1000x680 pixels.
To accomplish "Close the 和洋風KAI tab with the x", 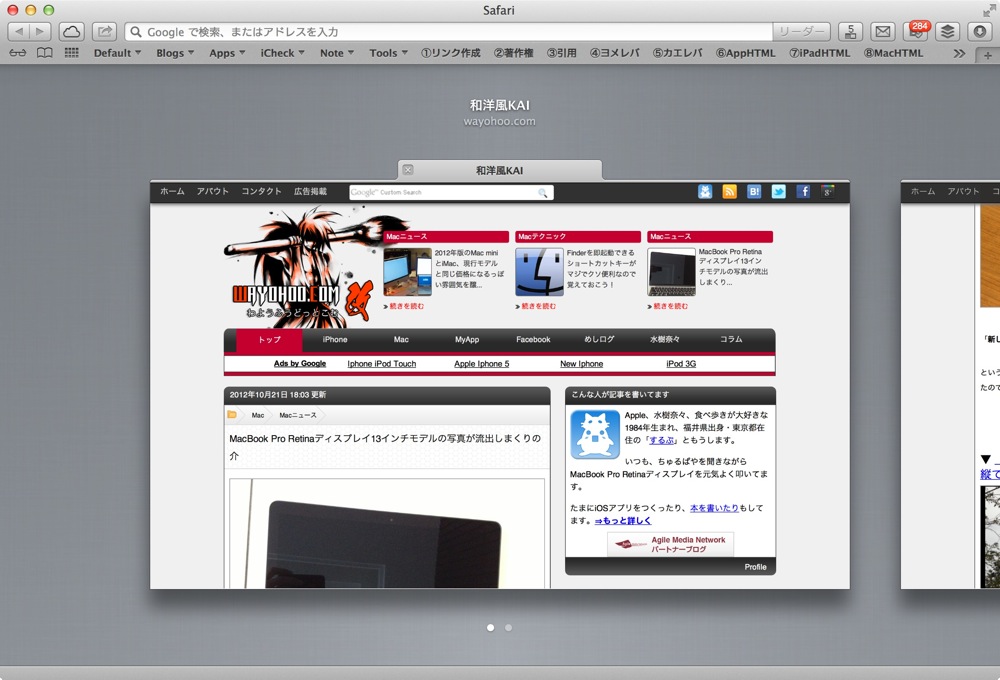I will pos(408,170).
